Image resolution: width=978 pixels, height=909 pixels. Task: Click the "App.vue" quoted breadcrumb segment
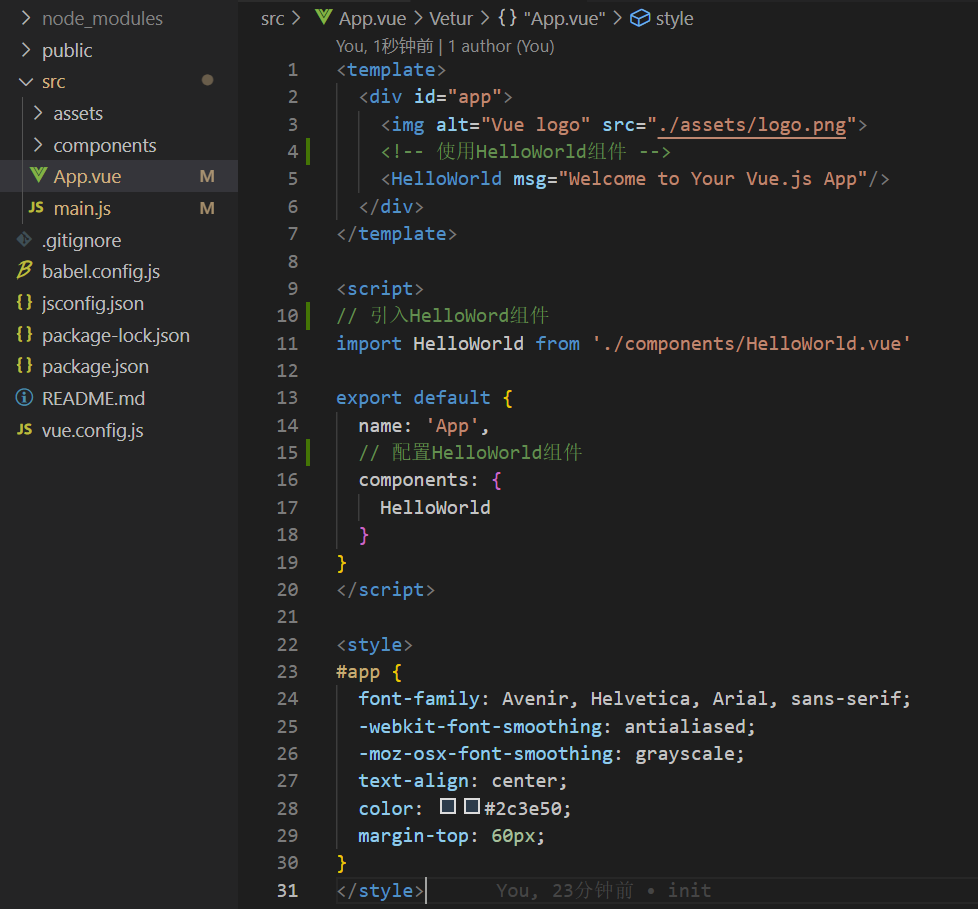pyautogui.click(x=564, y=19)
